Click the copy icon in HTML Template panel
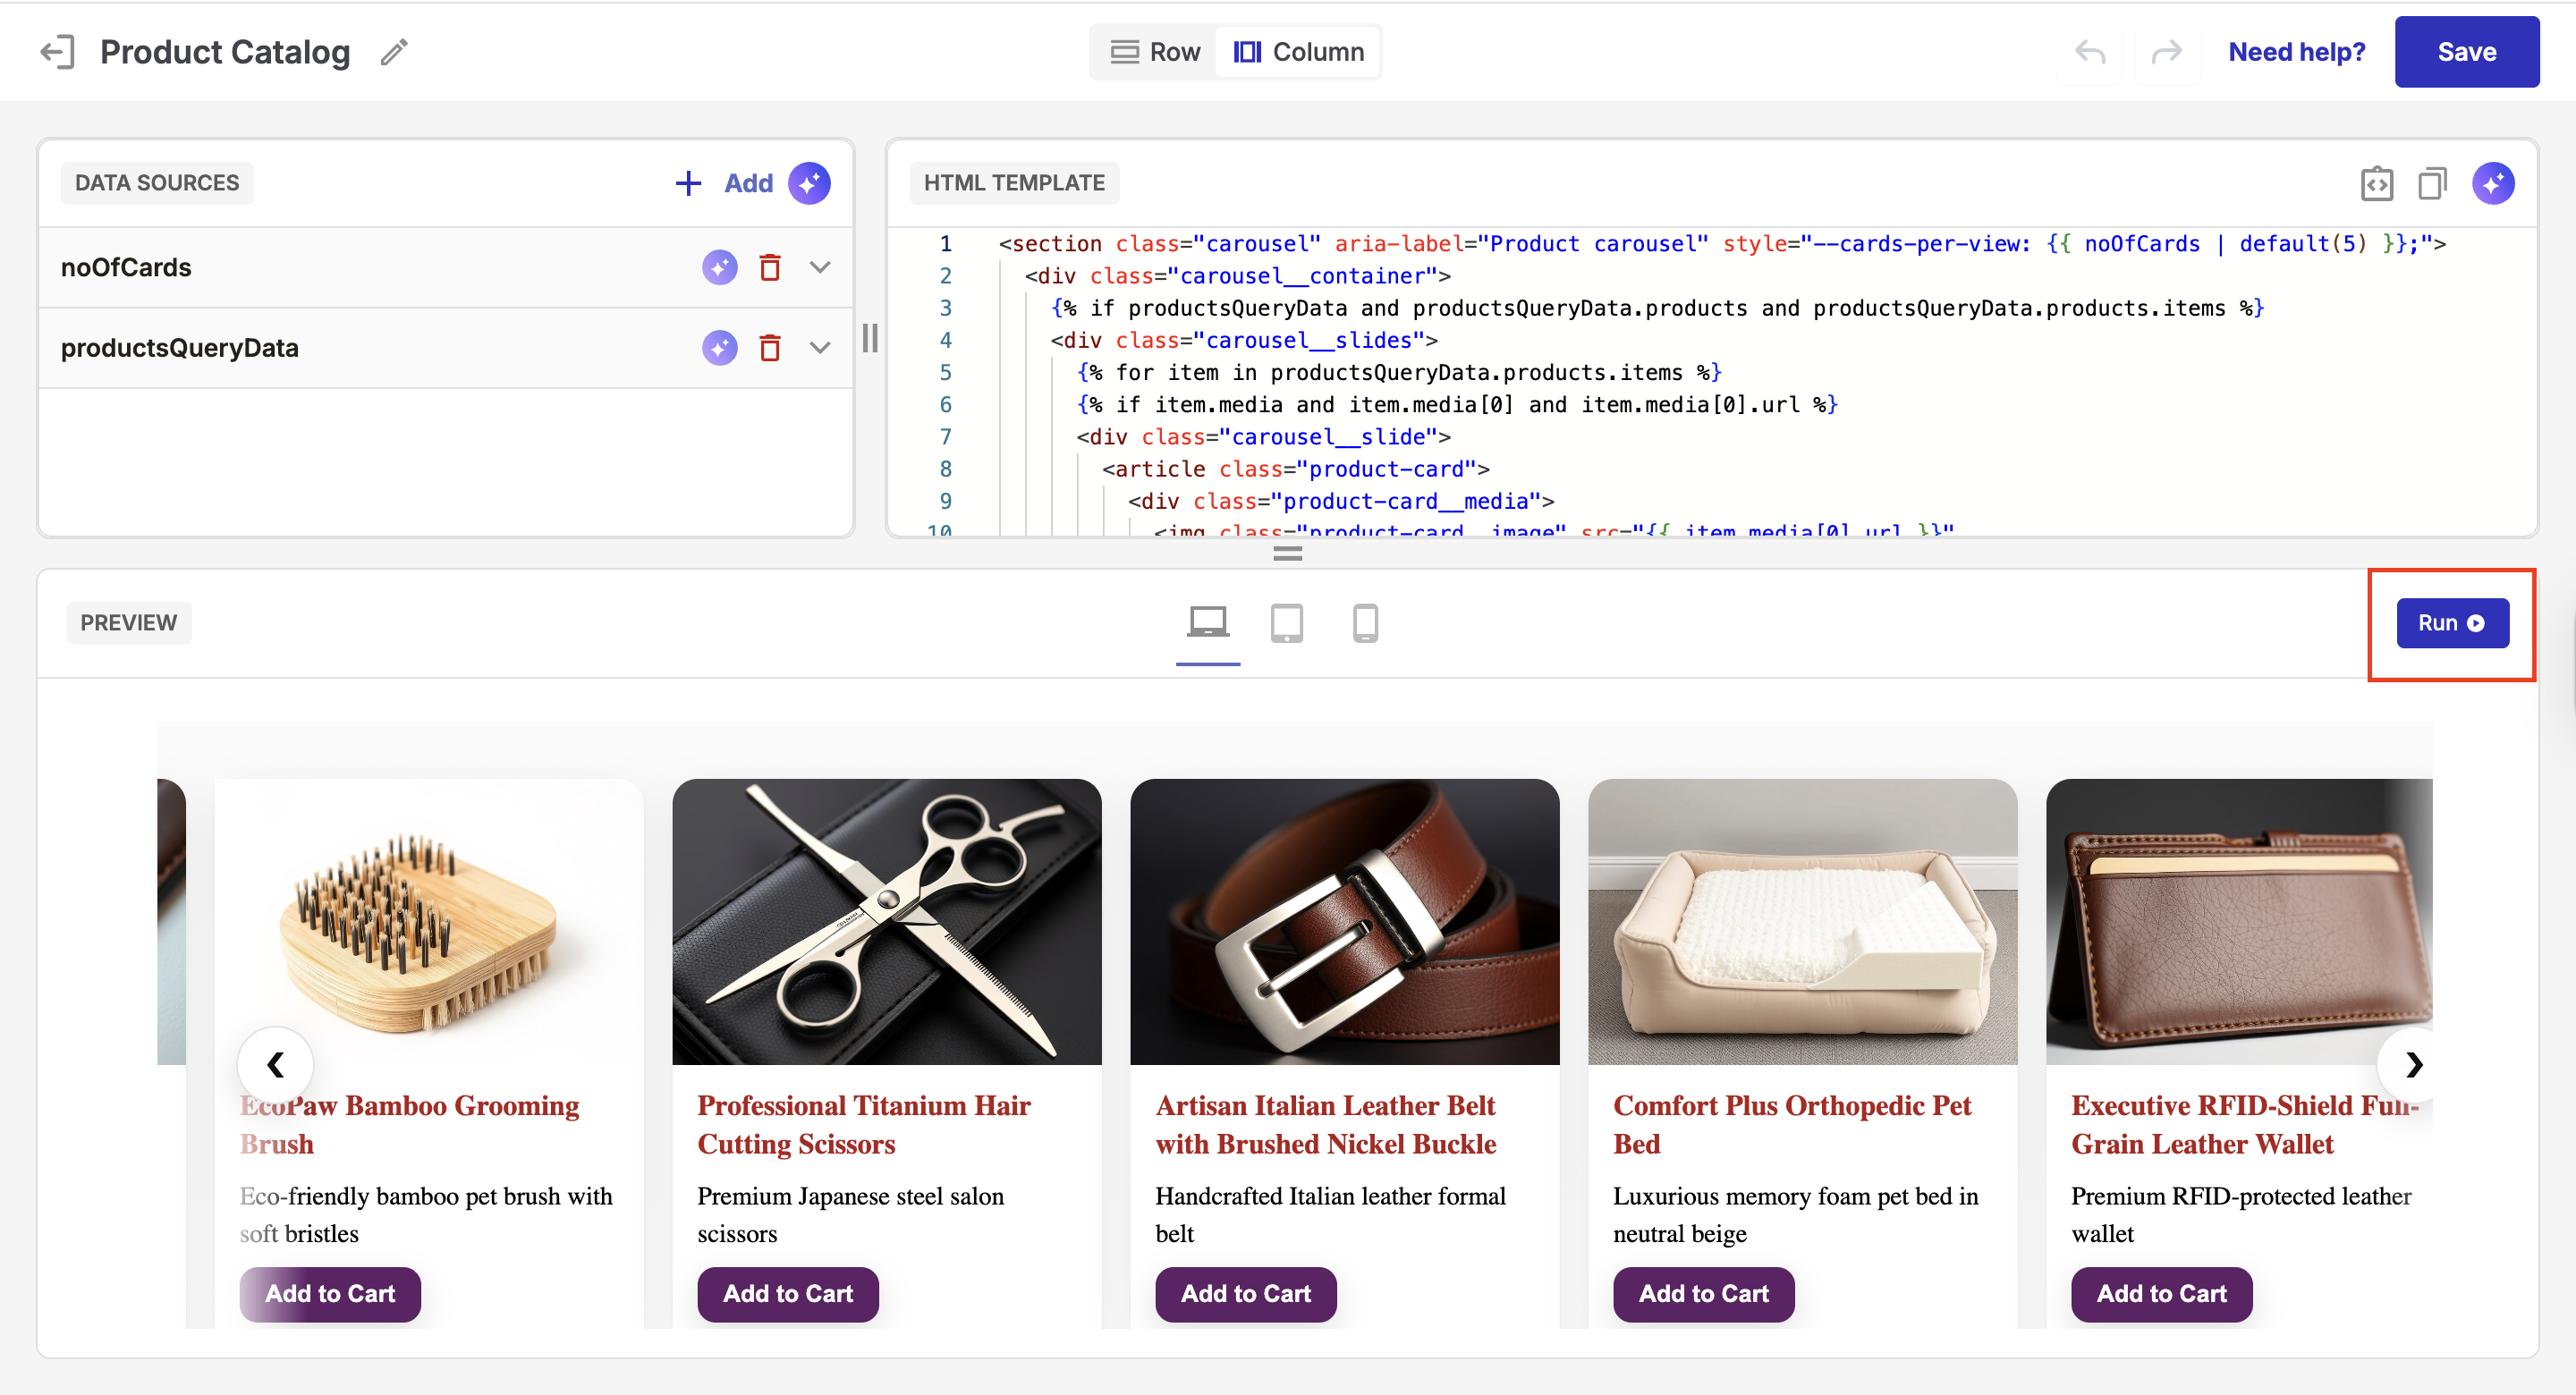The width and height of the screenshot is (2576, 1395). pos(2432,183)
